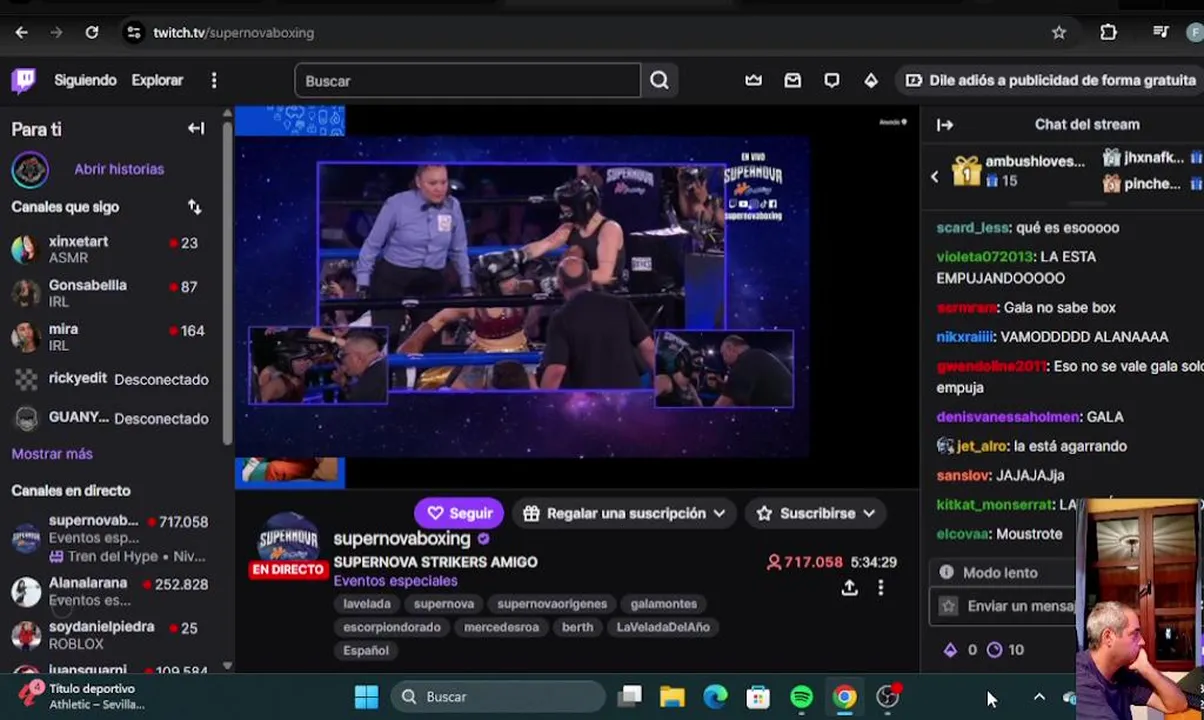Screen dimensions: 1204x720
Task: Open Twitch three-dot more menu
Action: click(x=214, y=80)
